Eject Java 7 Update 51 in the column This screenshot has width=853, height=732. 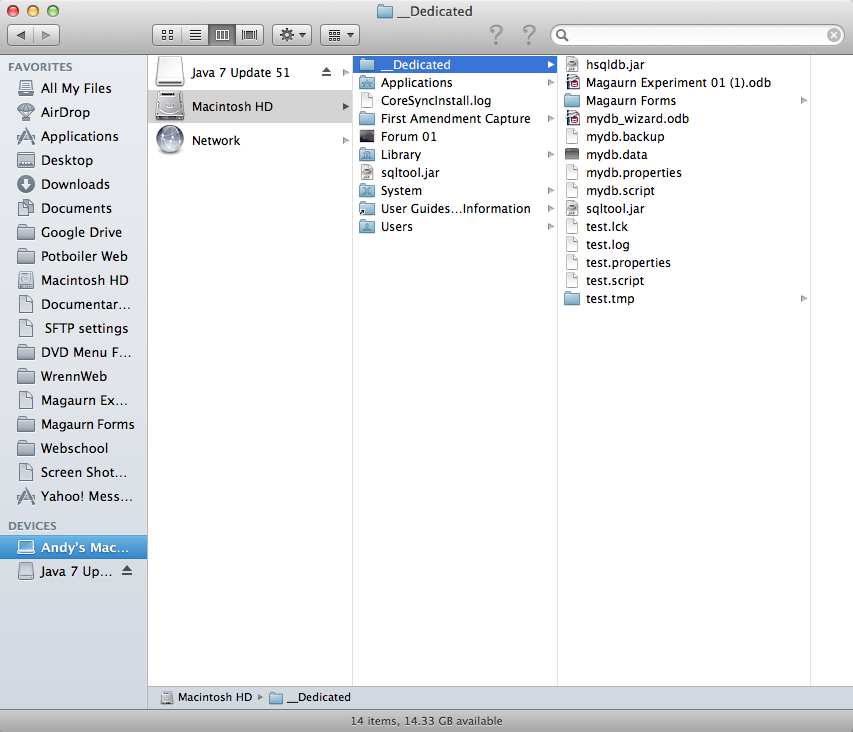coord(327,72)
